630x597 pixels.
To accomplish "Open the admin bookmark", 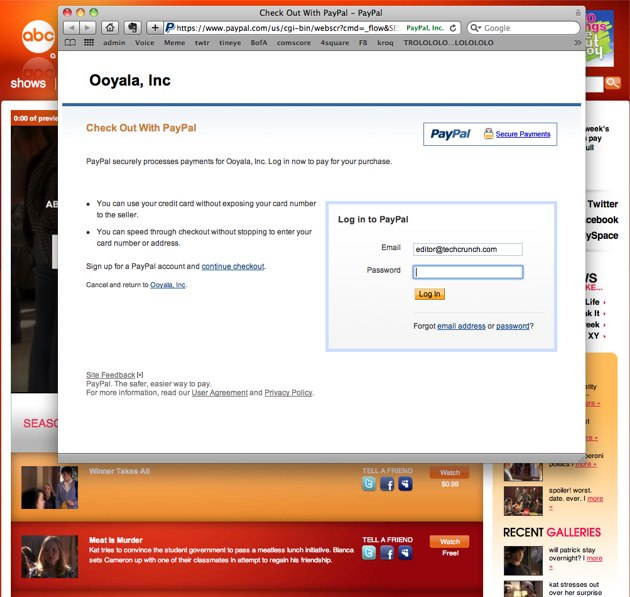I will click(x=114, y=43).
